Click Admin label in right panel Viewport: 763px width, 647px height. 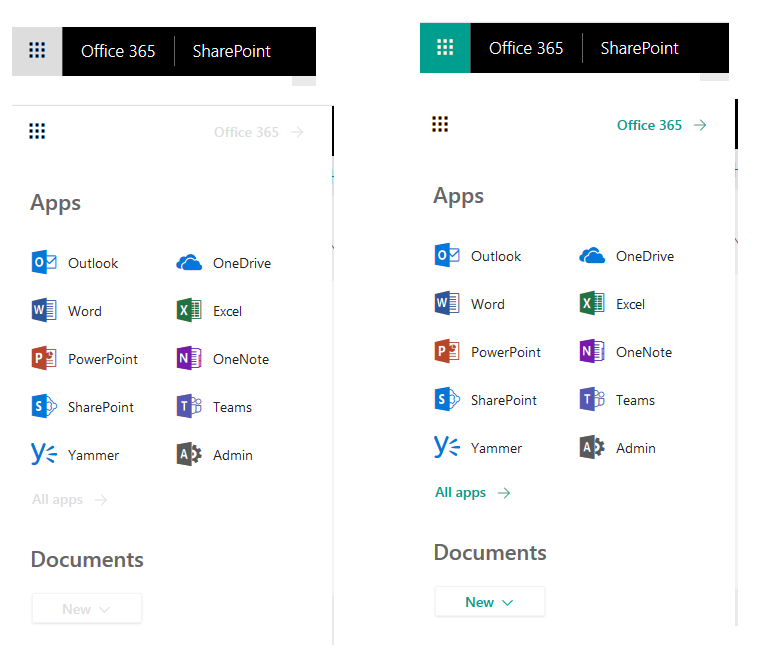(636, 448)
